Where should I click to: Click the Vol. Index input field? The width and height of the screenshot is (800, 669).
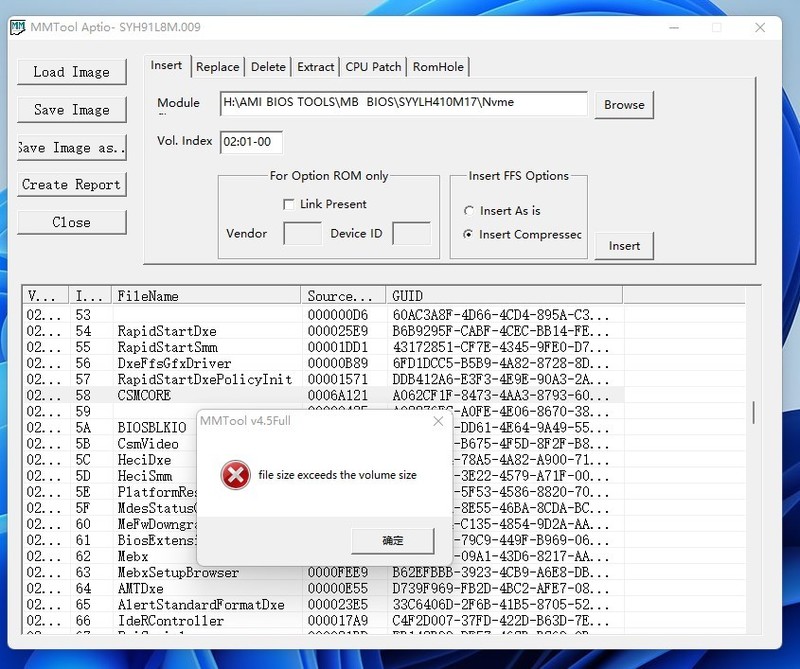tap(251, 142)
